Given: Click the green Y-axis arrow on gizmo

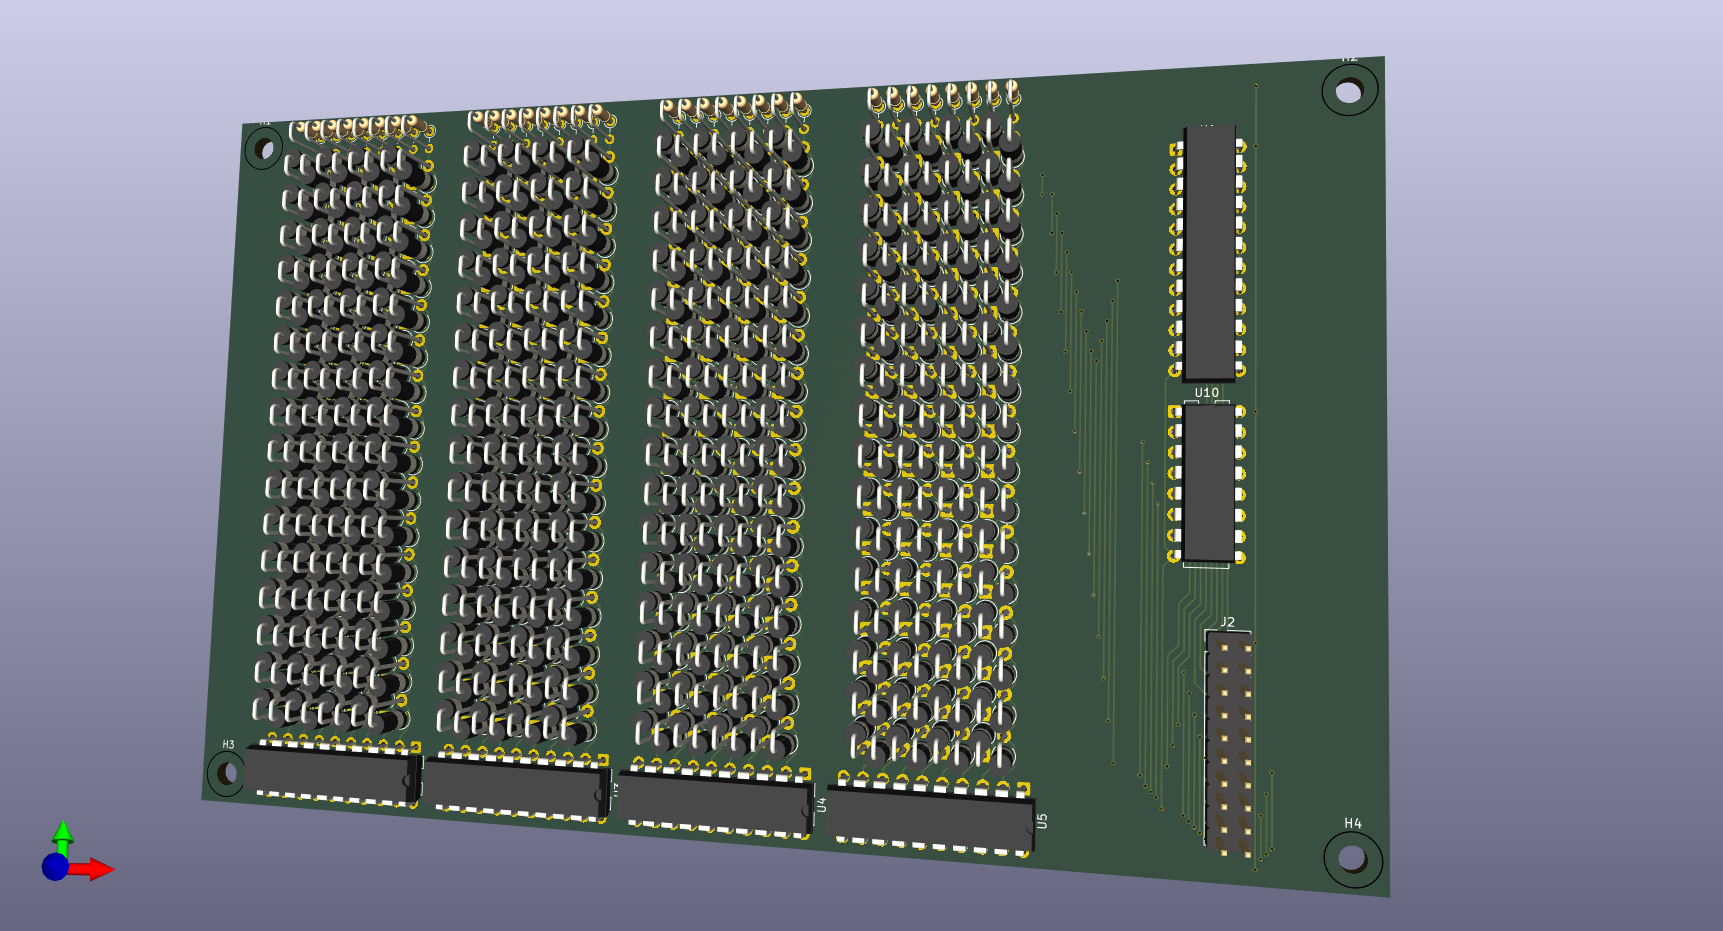Looking at the screenshot, I should pos(62,832).
